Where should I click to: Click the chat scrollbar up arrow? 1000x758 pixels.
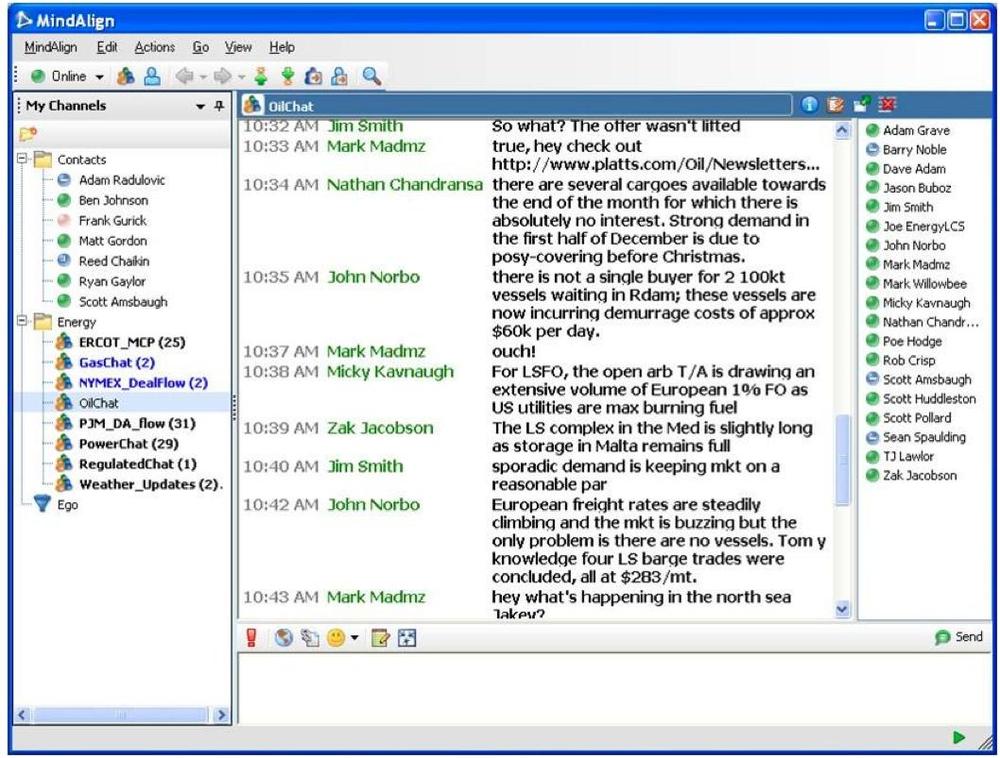pos(842,130)
